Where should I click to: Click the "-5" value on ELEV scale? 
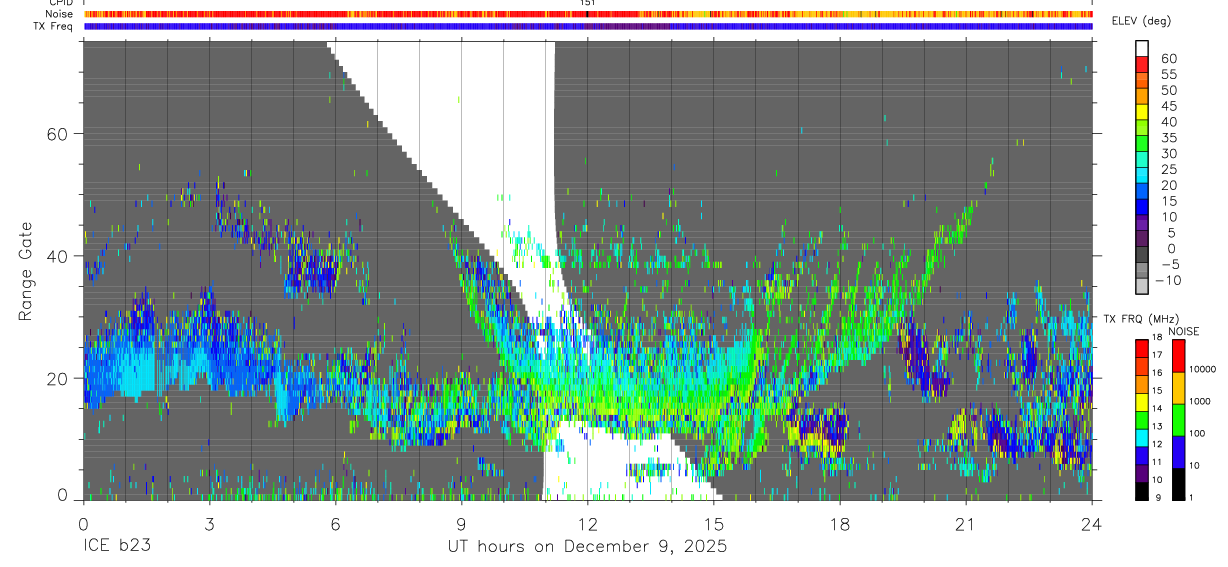point(1169,264)
